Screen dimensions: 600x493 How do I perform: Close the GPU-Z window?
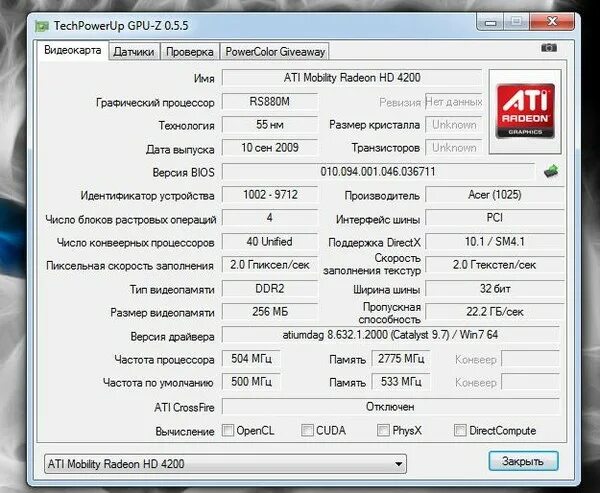pyautogui.click(x=552, y=22)
